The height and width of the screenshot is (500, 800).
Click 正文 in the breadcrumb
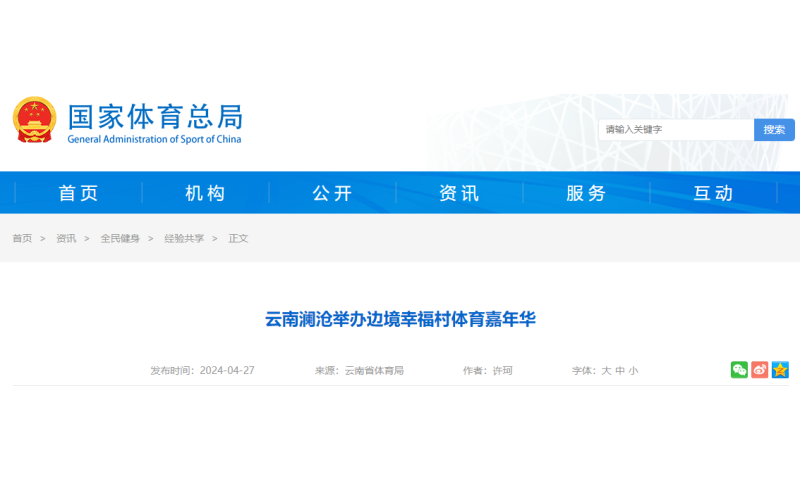tap(238, 238)
